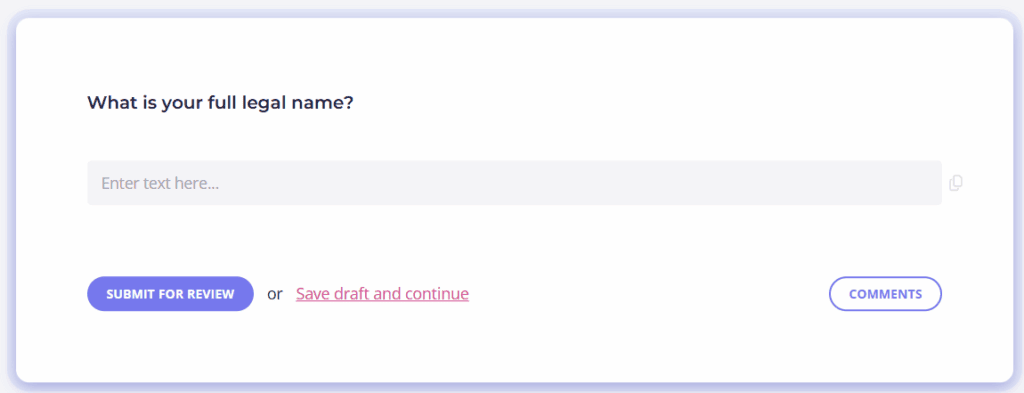Save the draft and continue

[x=382, y=294]
